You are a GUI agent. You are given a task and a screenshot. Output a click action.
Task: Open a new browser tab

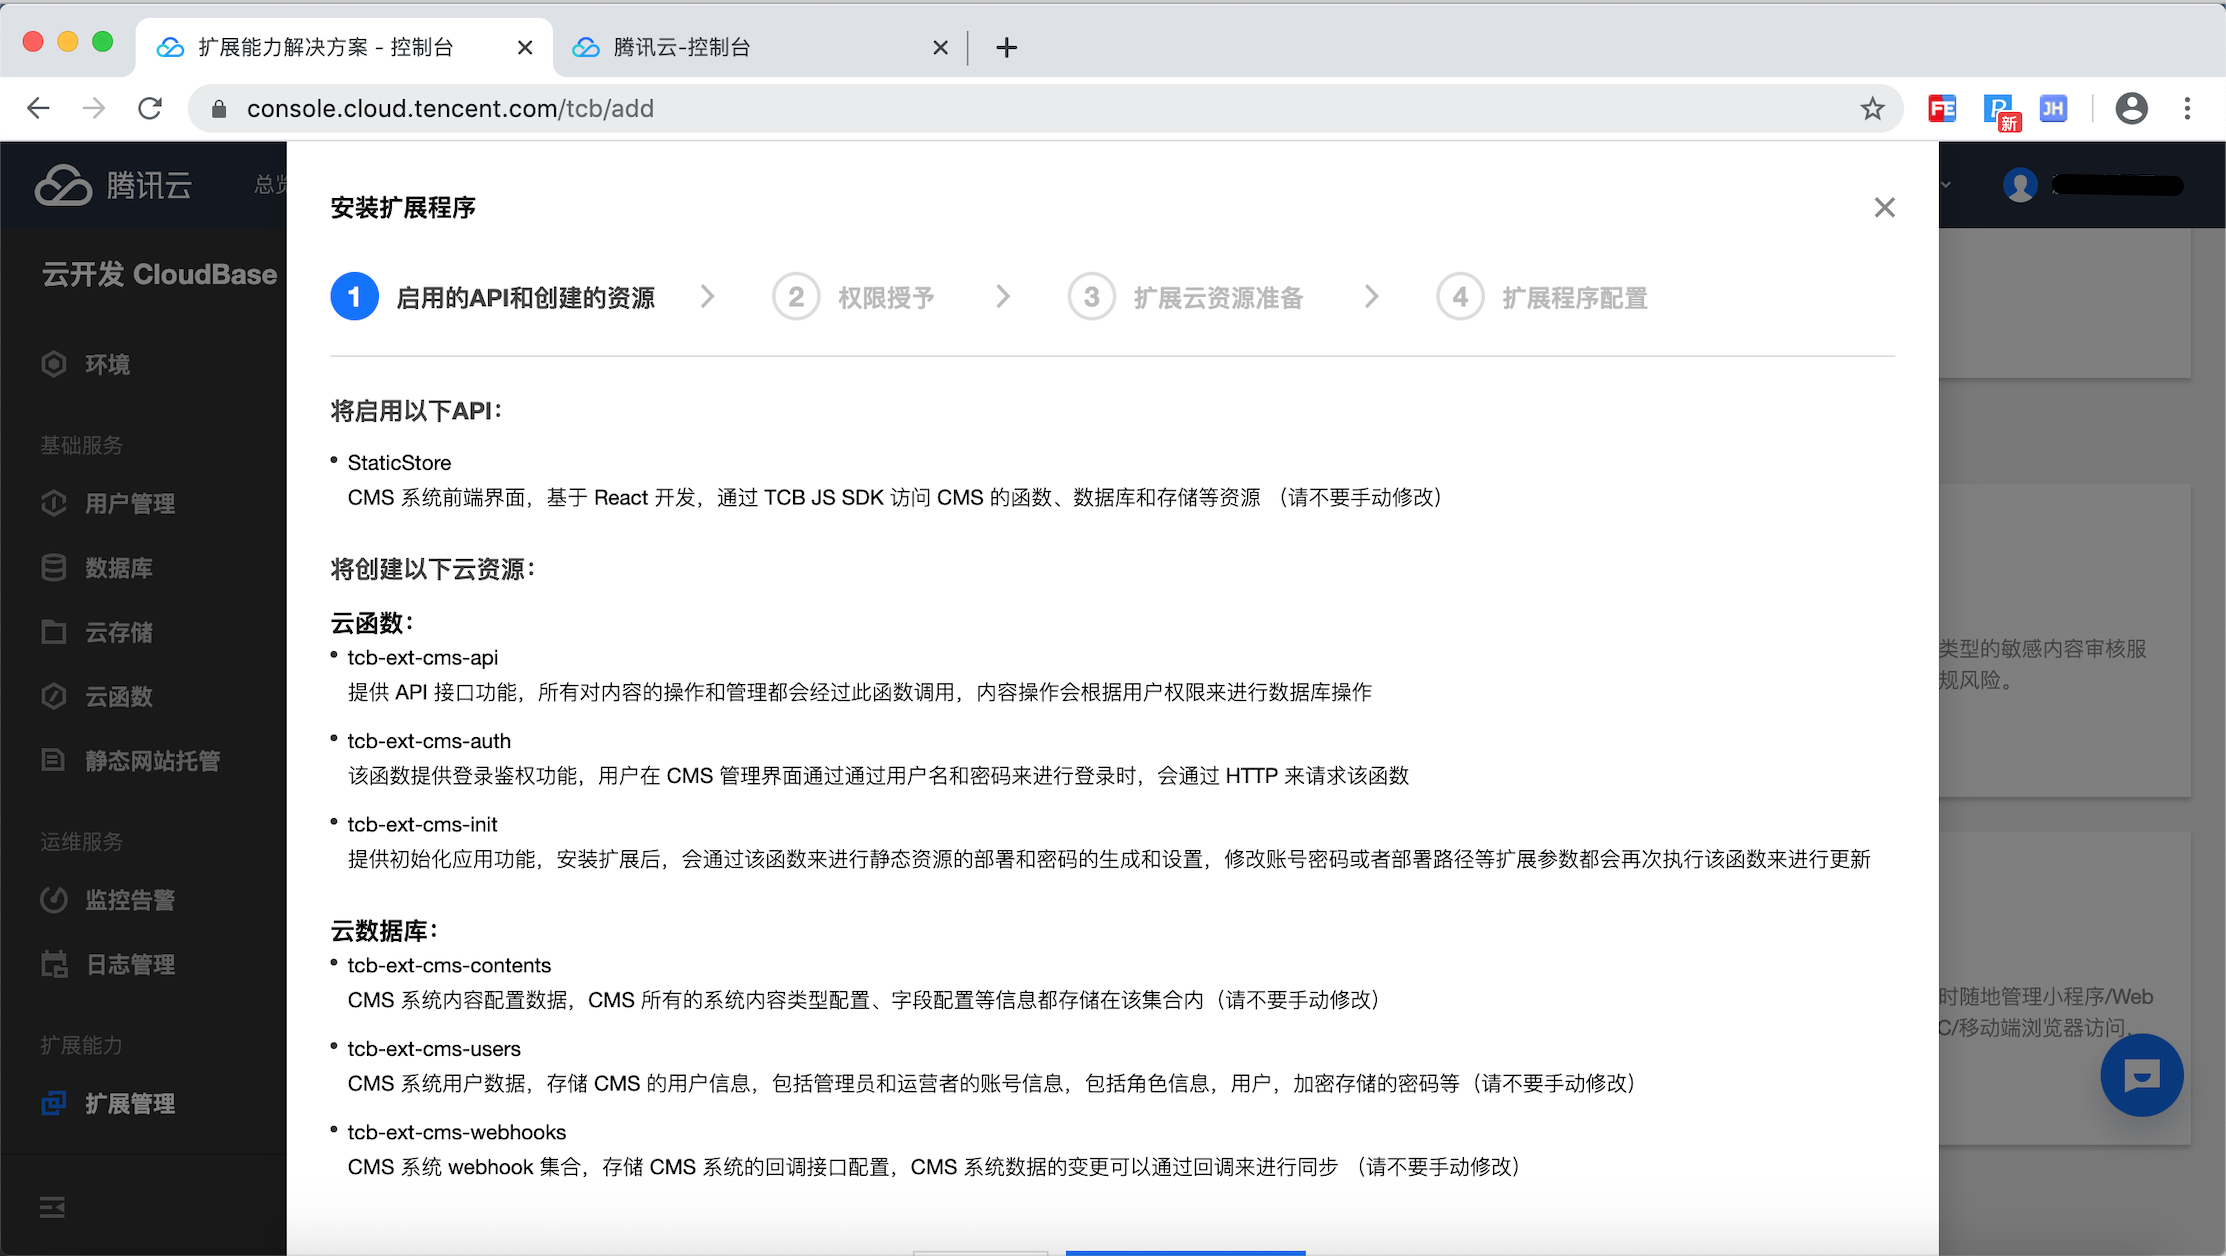(1007, 47)
